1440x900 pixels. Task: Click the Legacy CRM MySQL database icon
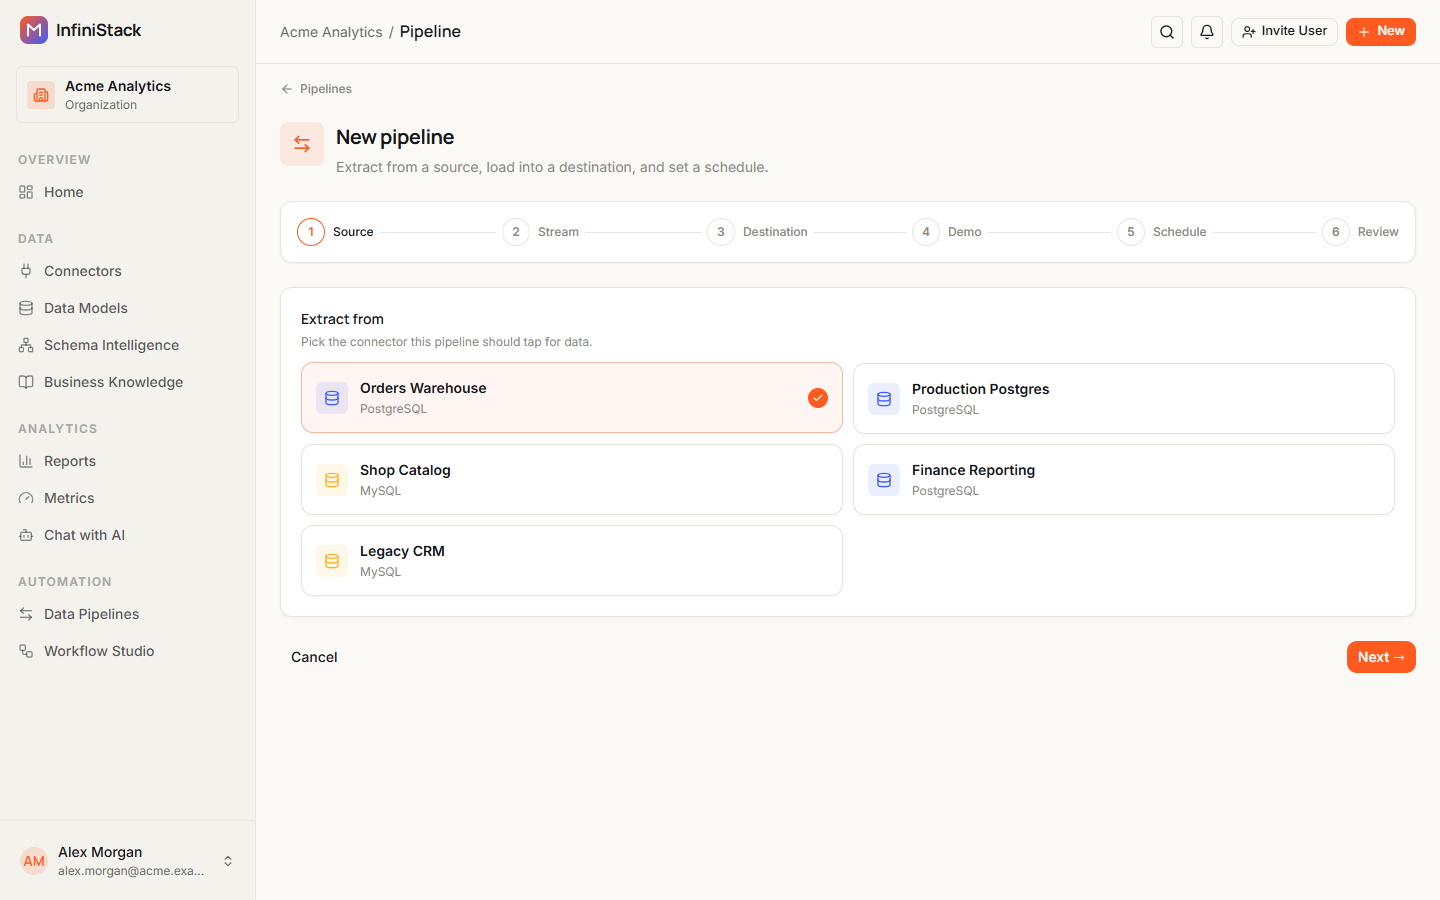(x=332, y=561)
